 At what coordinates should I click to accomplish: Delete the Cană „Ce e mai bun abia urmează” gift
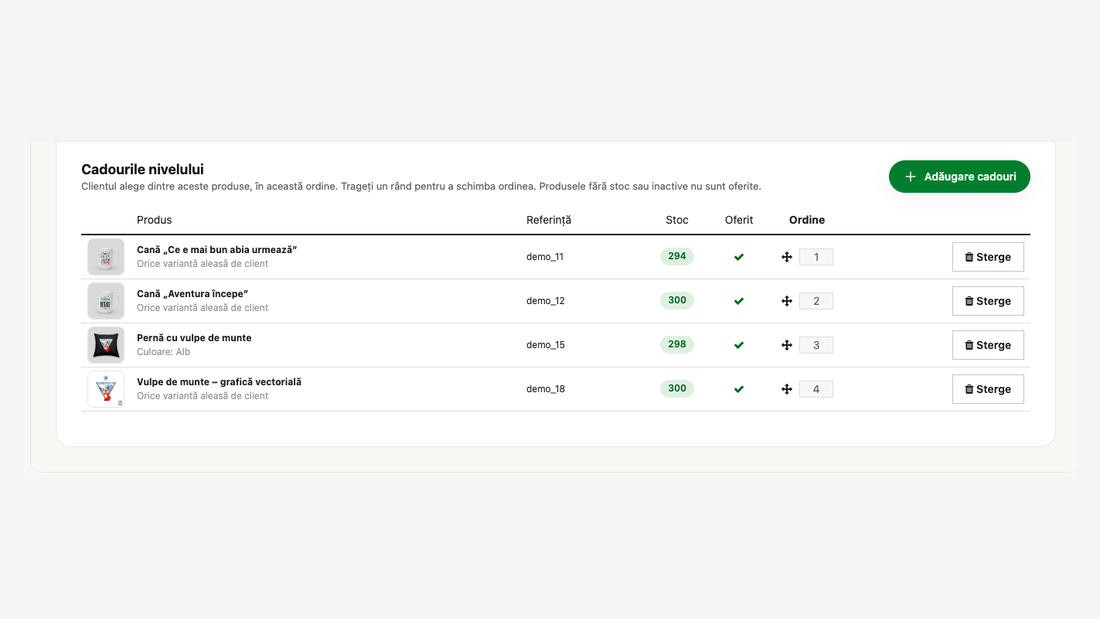(x=988, y=257)
